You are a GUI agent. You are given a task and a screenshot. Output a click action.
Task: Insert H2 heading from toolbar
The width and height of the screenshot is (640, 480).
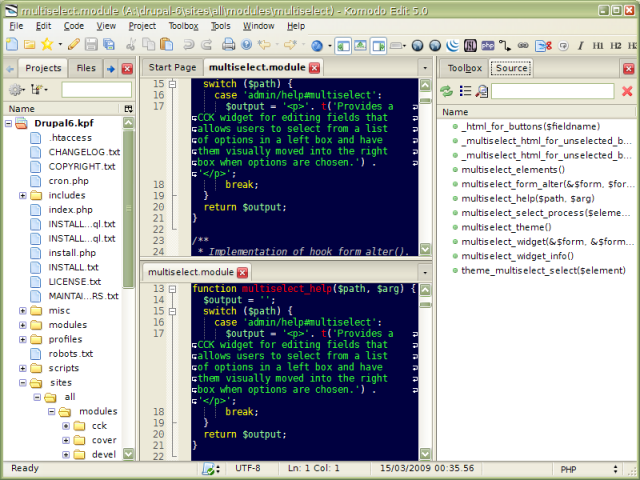(616, 45)
